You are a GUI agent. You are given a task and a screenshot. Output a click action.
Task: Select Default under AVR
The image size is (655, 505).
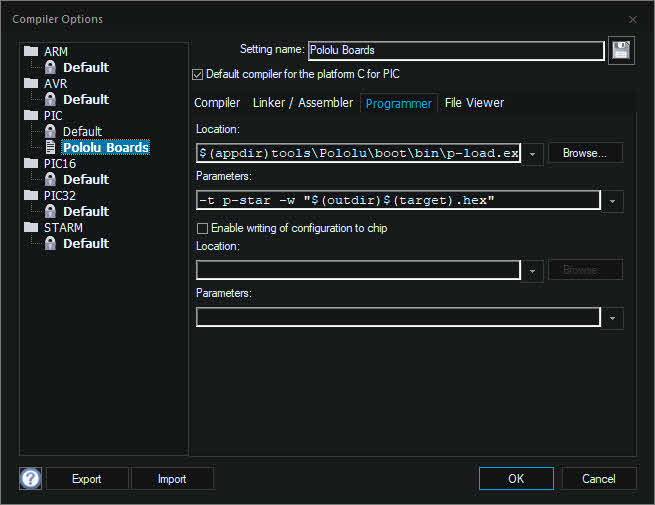[86, 99]
